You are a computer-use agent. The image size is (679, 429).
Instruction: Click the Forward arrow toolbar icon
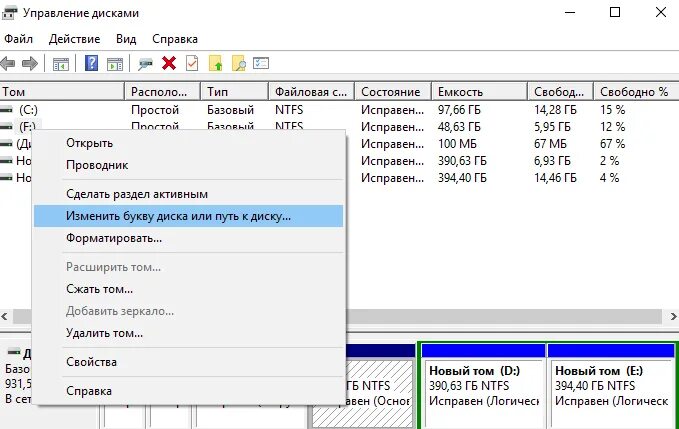(x=29, y=64)
